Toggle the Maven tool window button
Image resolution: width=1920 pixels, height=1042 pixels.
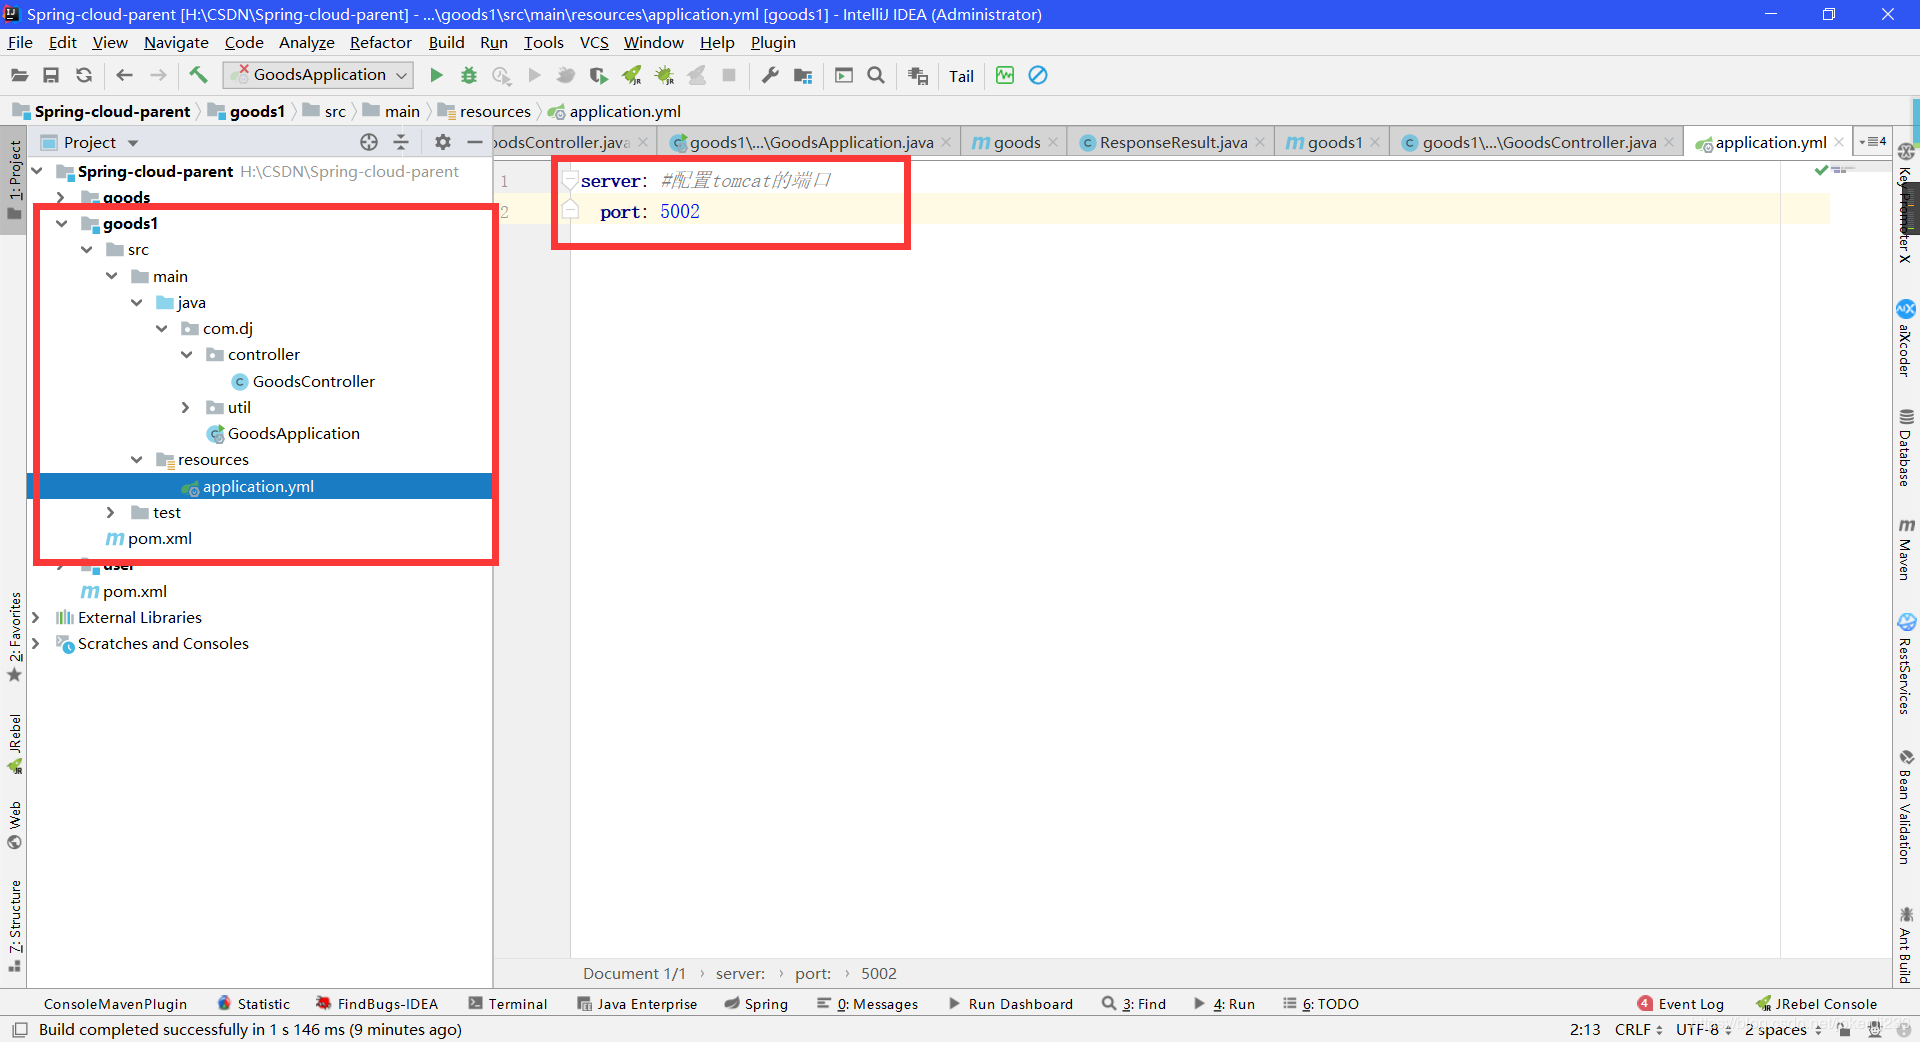point(1906,549)
